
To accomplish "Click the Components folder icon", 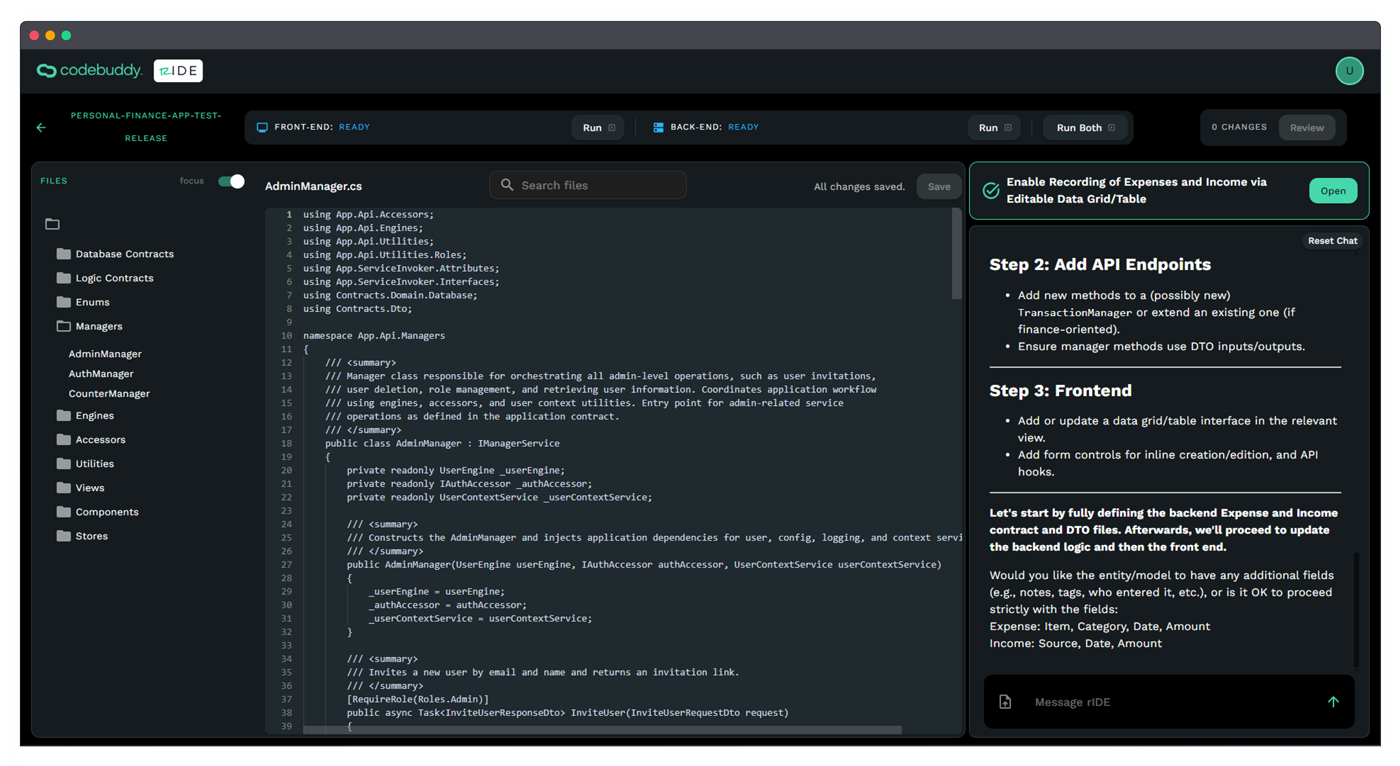I will pos(64,511).
